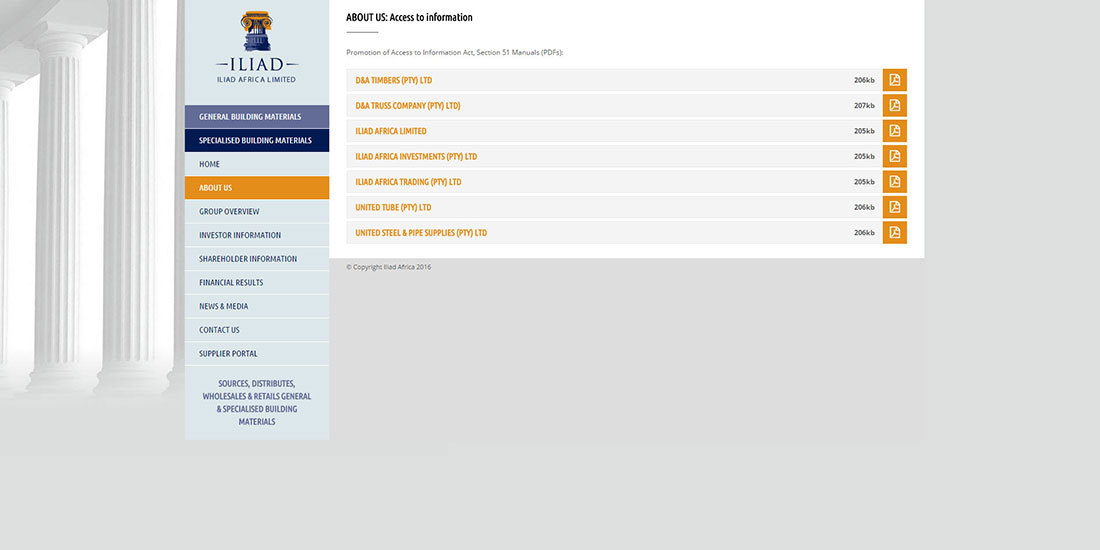The image size is (1100, 550).
Task: Select Group Overview in sidebar
Action: click(229, 212)
